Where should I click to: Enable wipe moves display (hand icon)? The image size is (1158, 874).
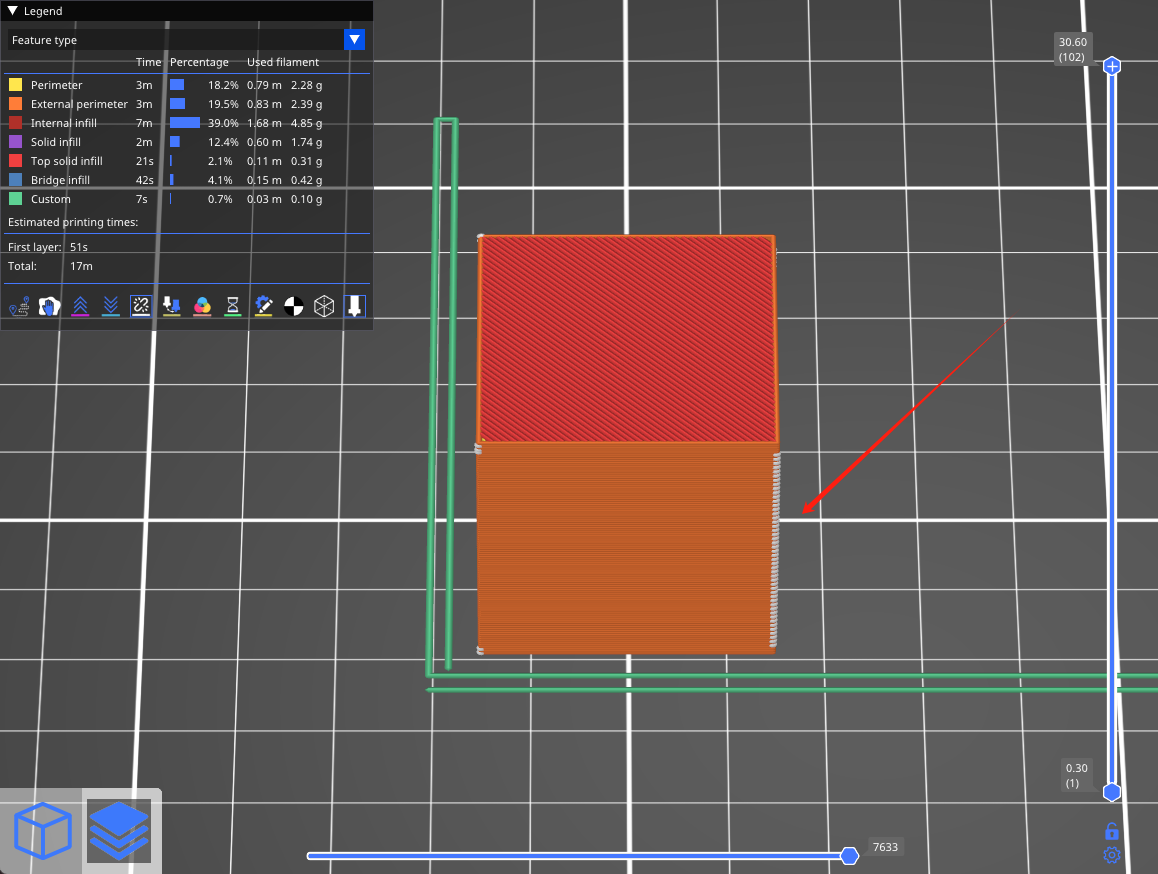(49, 306)
